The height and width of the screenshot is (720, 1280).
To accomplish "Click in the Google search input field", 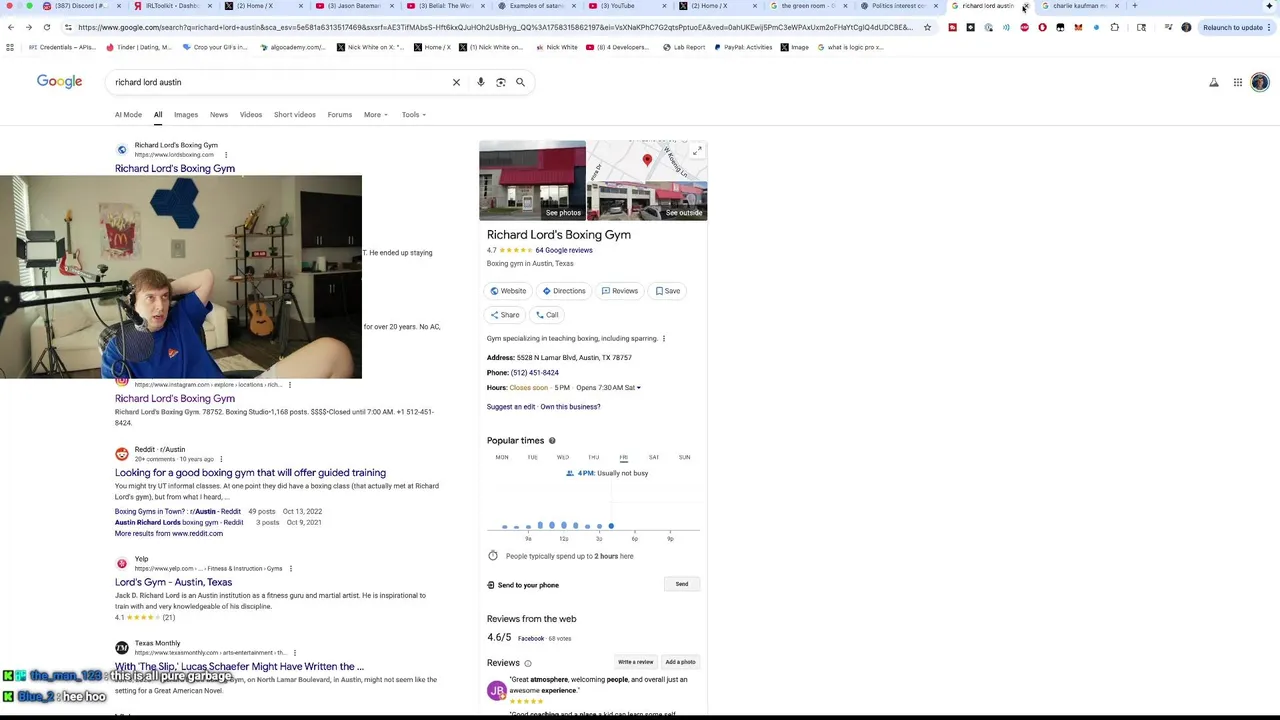I will pos(280,82).
